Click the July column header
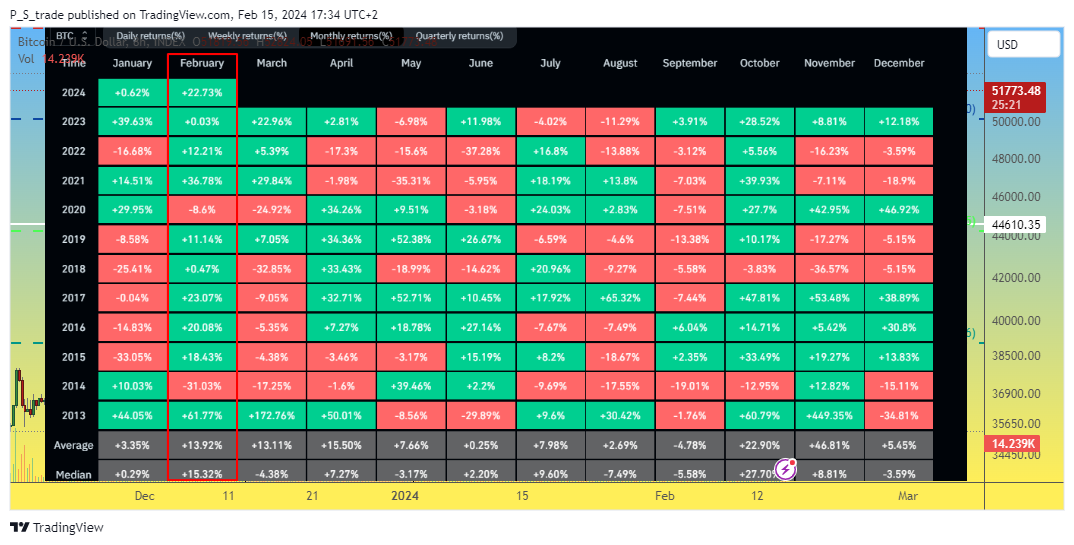Image resolution: width=1074 pixels, height=545 pixels. point(551,63)
